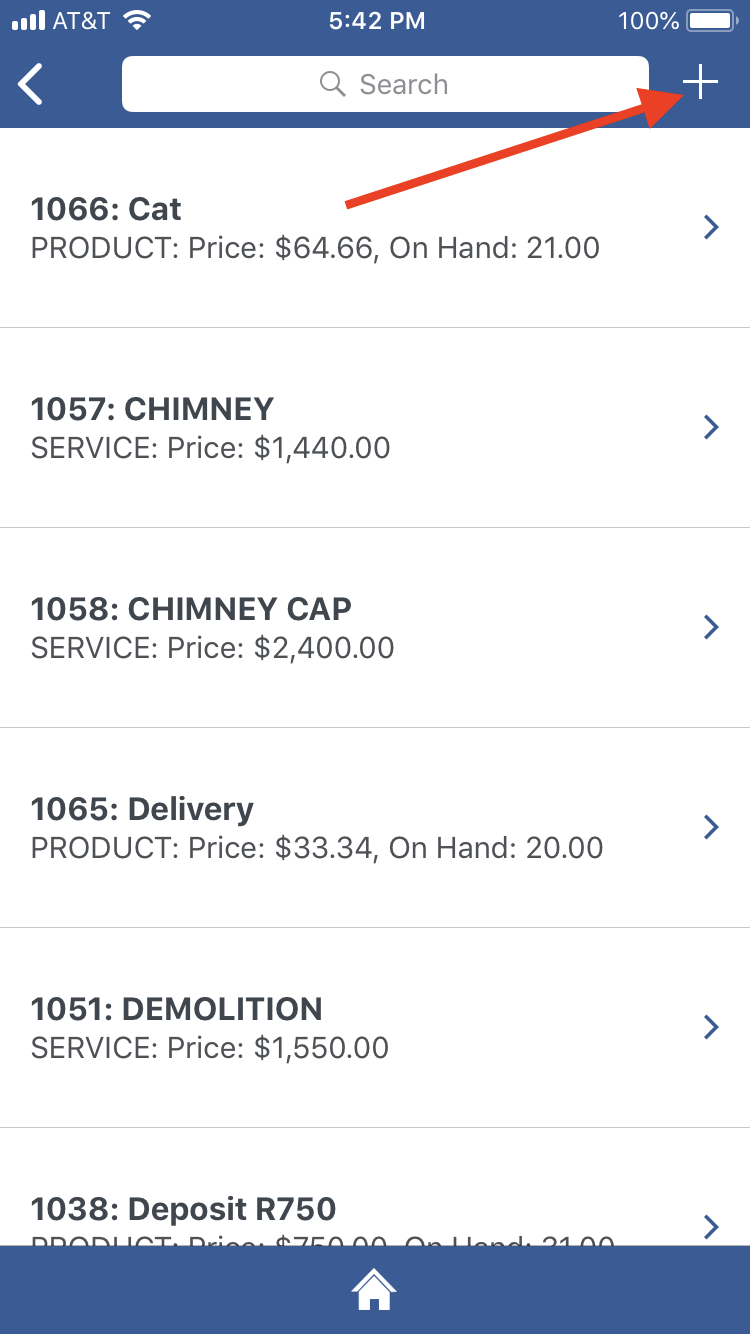
Task: Tap the battery status icon
Action: point(713,21)
